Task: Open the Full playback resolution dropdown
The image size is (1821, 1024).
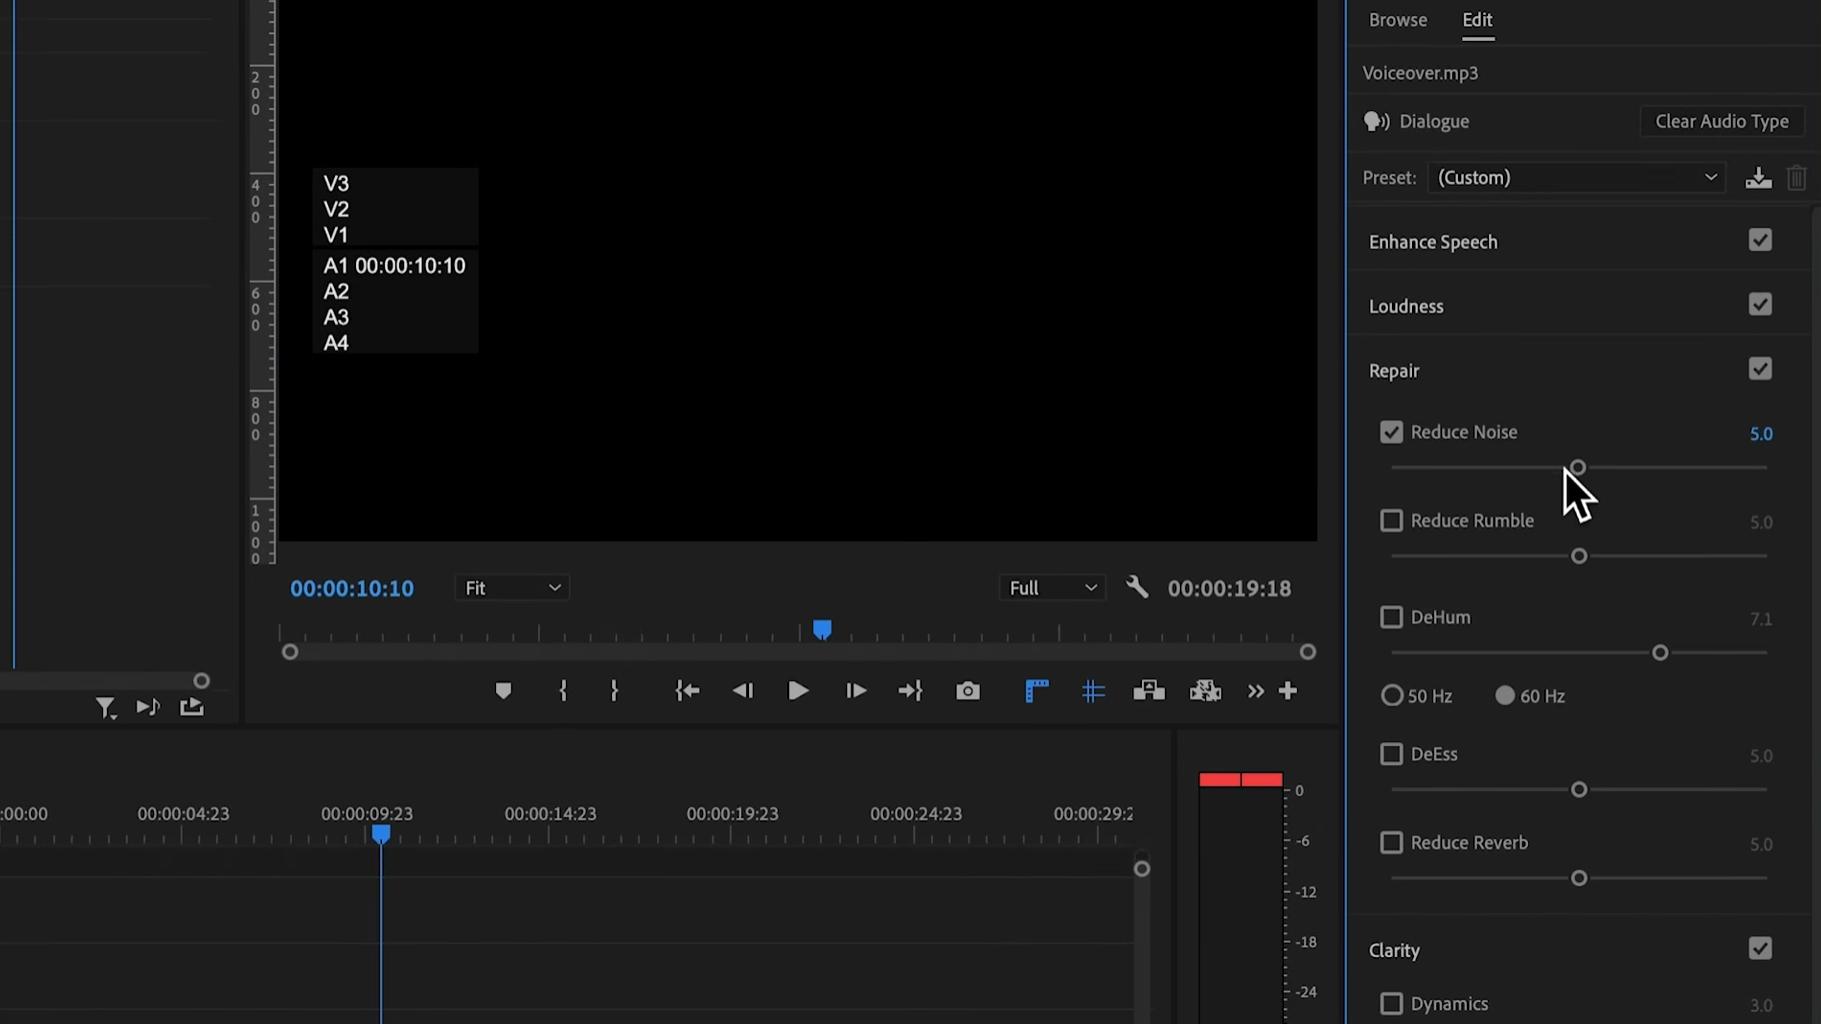Action: point(1052,588)
